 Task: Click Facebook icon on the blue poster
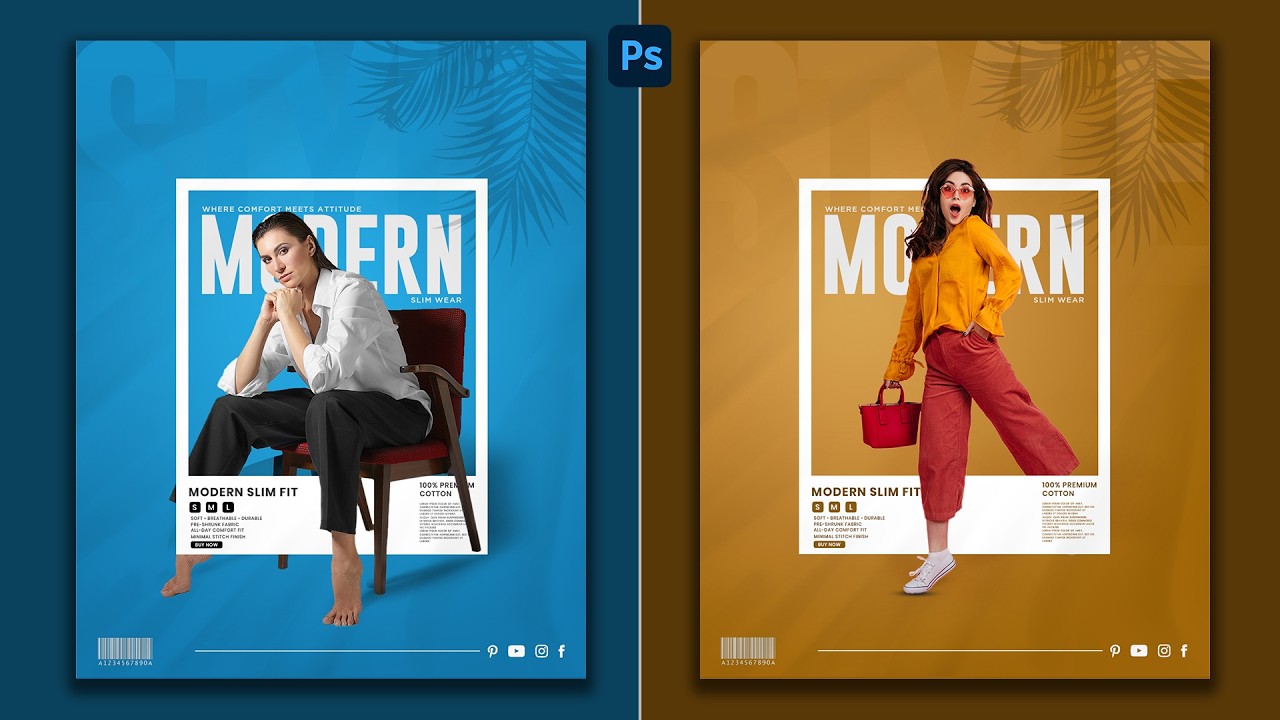point(561,651)
